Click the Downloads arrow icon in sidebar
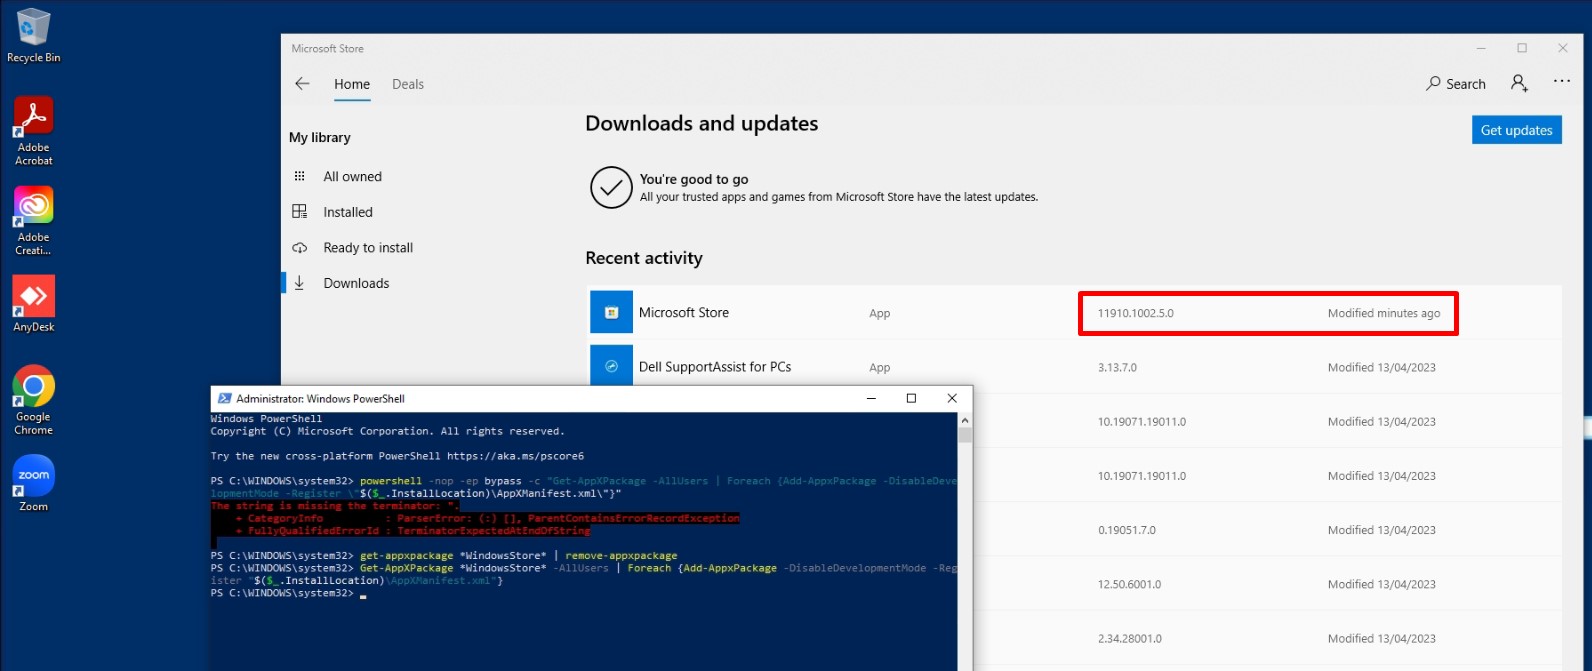 click(299, 283)
